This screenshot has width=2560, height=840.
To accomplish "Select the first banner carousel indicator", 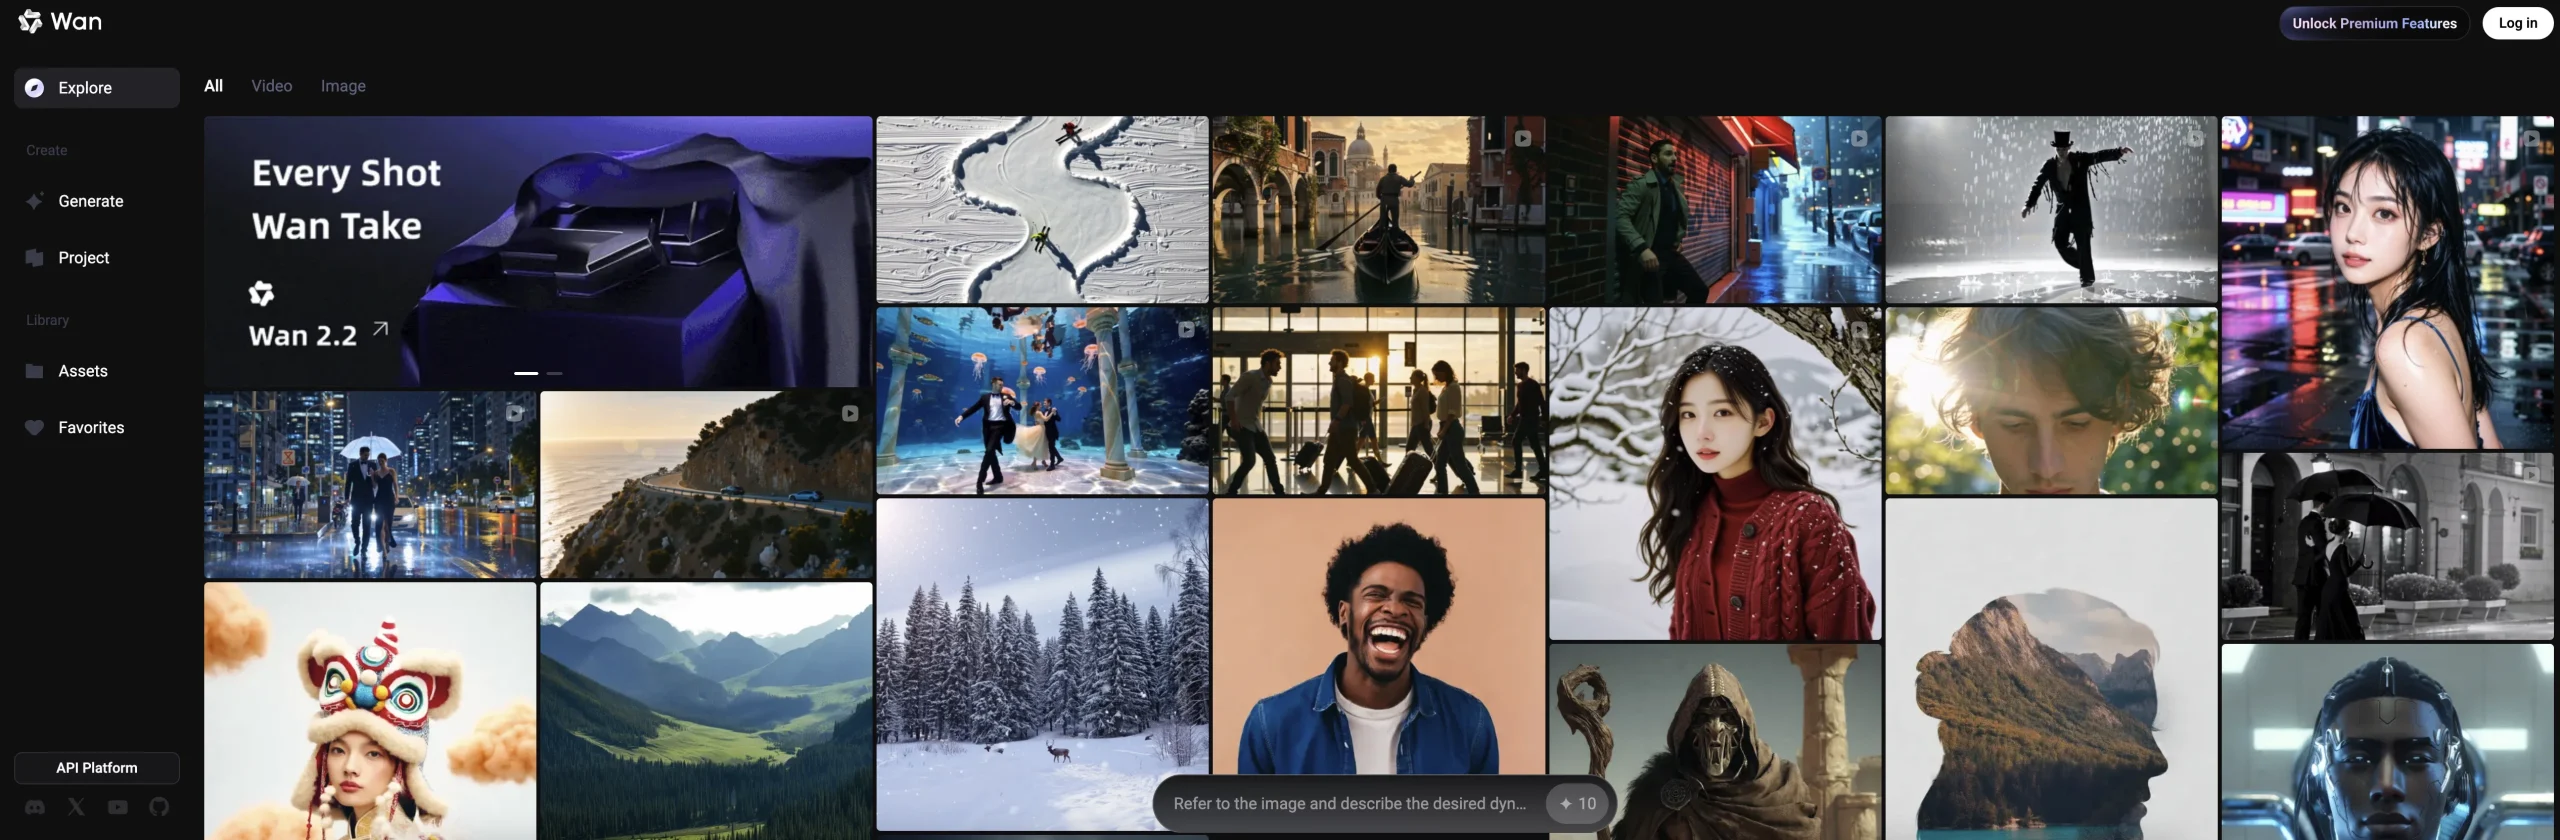I will point(526,373).
